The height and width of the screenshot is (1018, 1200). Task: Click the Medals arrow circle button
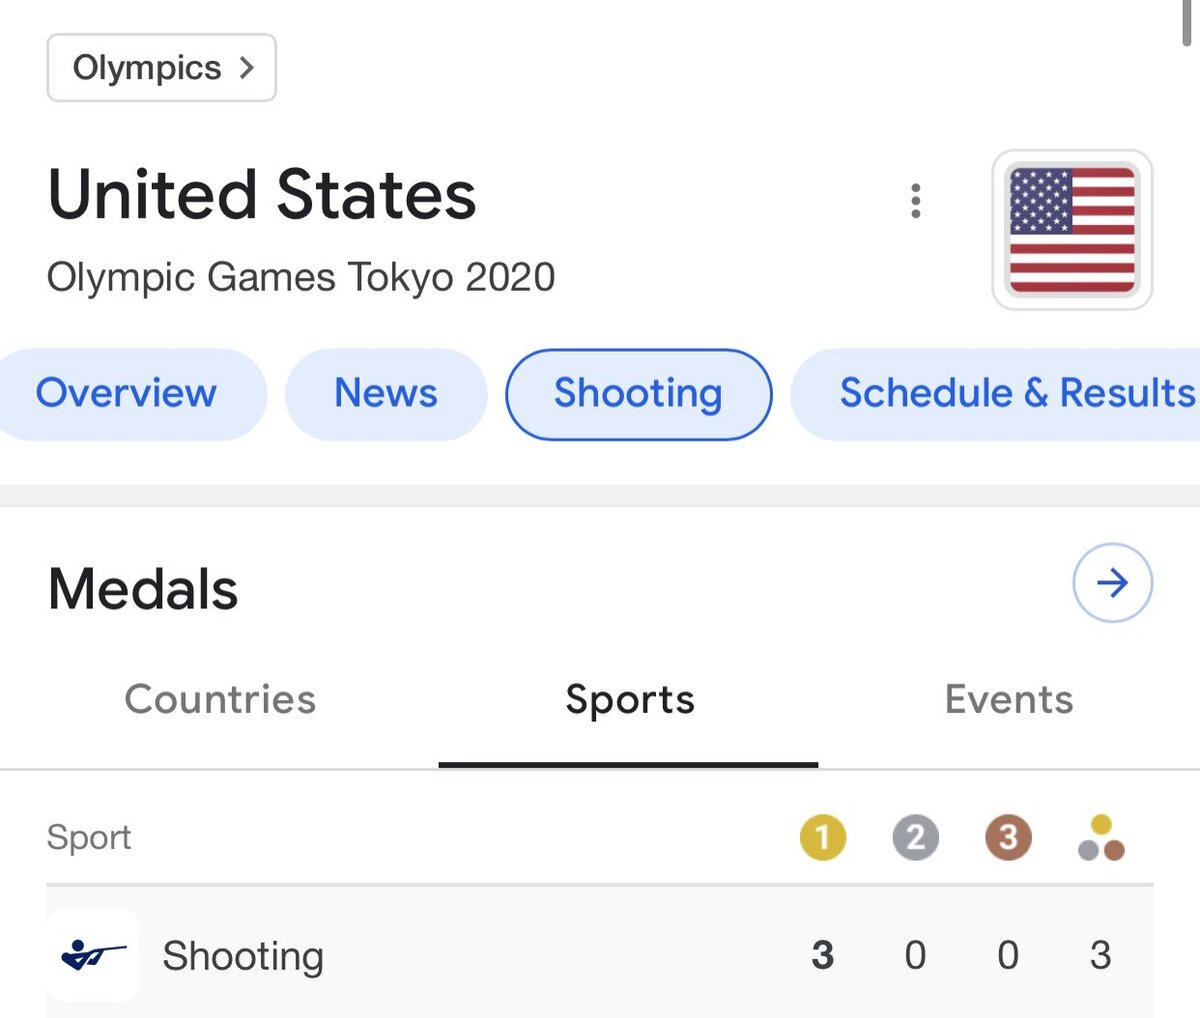(x=1112, y=583)
